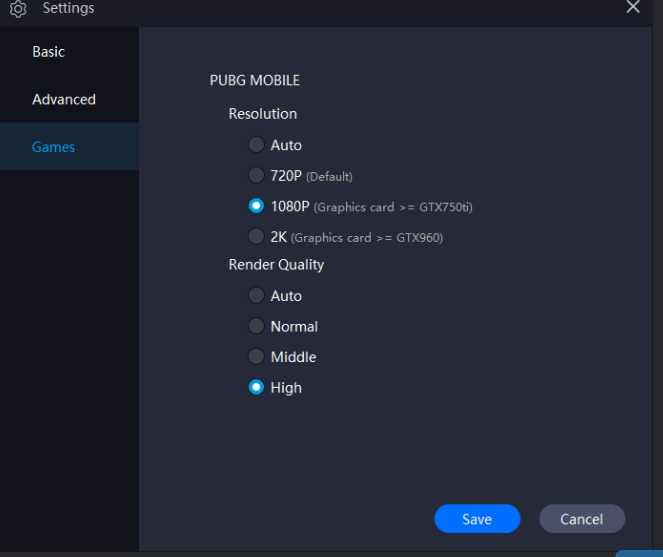Click the GTX750ti graphics card note
This screenshot has width=663, height=557.
[393, 207]
